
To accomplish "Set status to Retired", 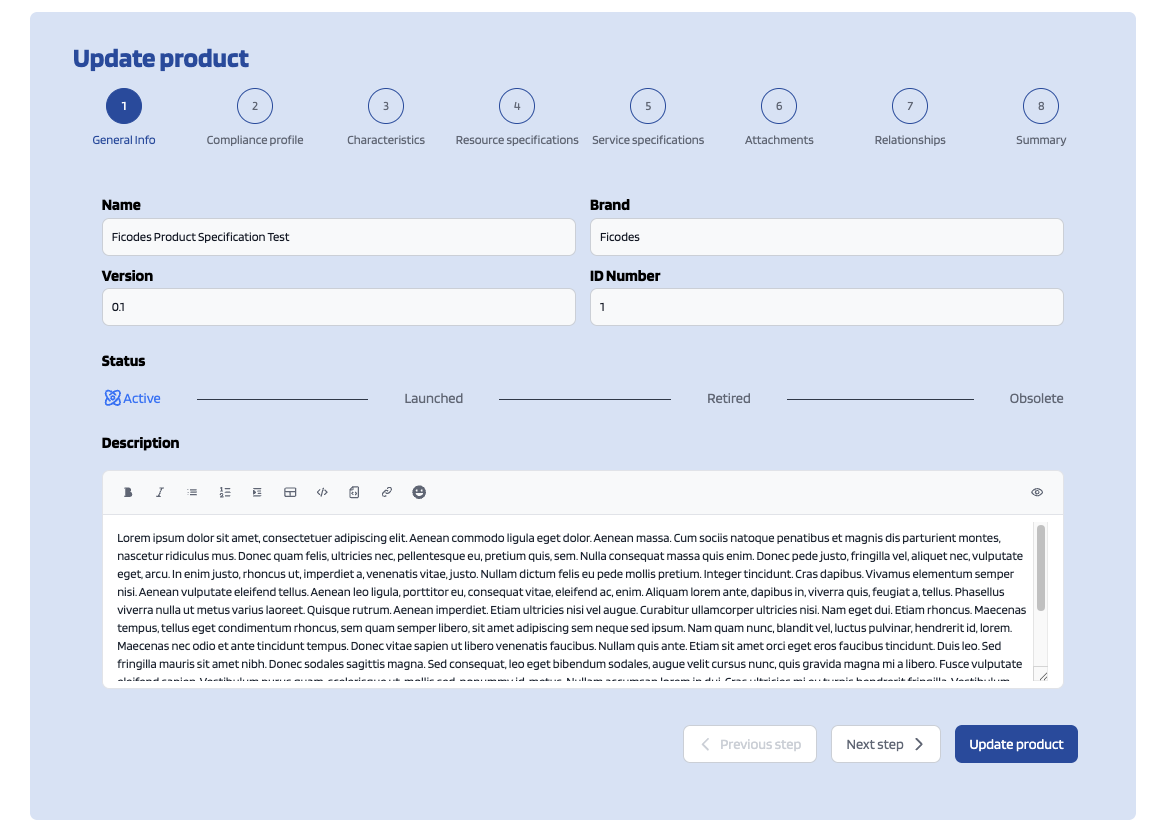I will coord(728,398).
